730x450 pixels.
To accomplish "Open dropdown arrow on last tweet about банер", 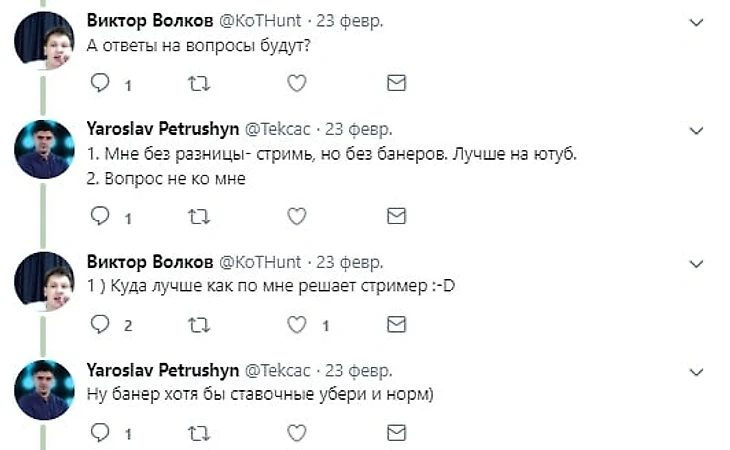I will pos(697,370).
